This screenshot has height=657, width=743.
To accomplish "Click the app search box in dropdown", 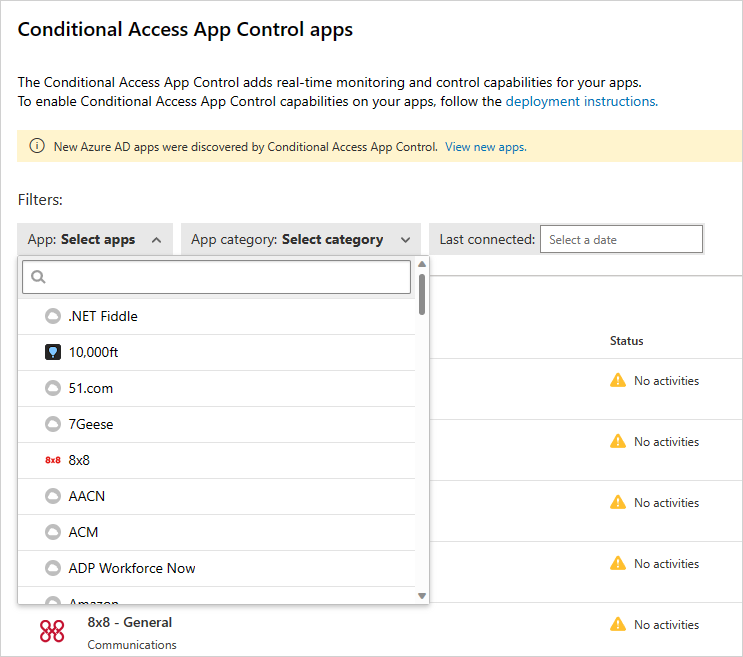I will click(x=217, y=277).
